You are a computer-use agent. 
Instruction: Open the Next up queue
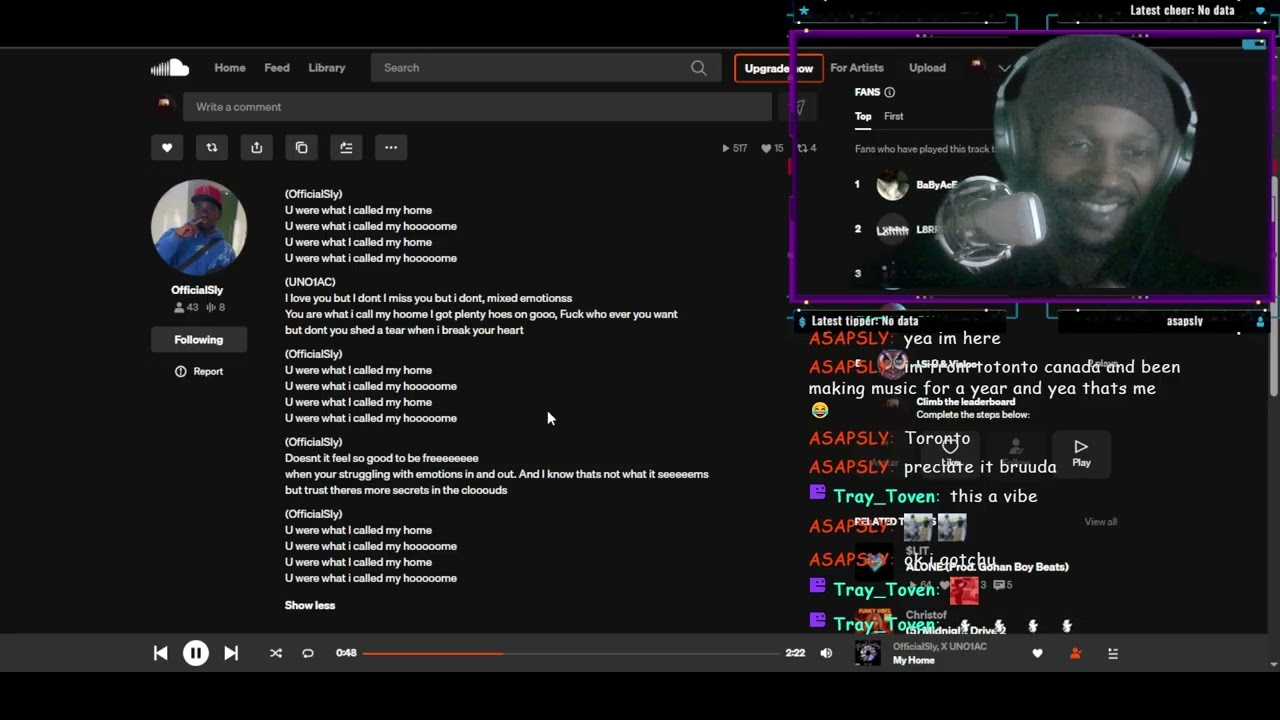point(1113,653)
